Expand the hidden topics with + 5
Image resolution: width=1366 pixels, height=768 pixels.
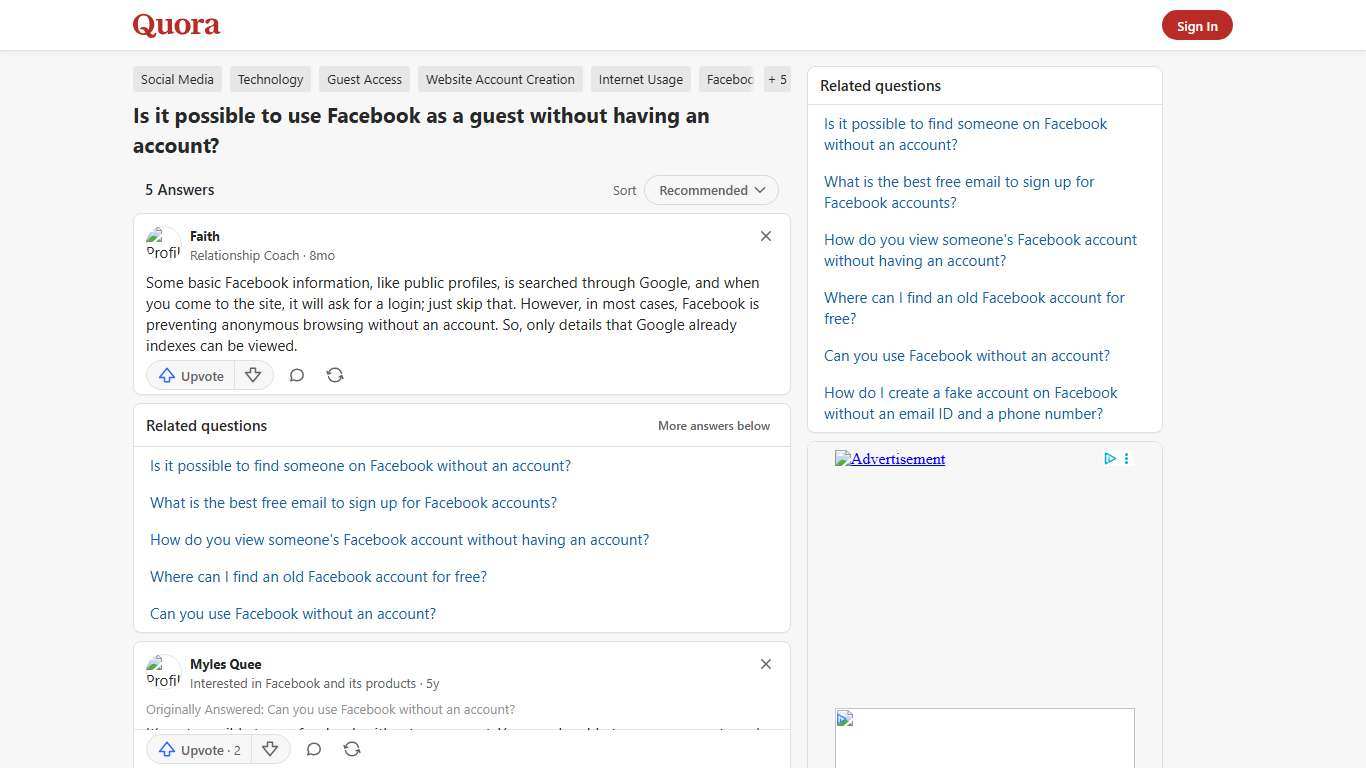pos(777,79)
